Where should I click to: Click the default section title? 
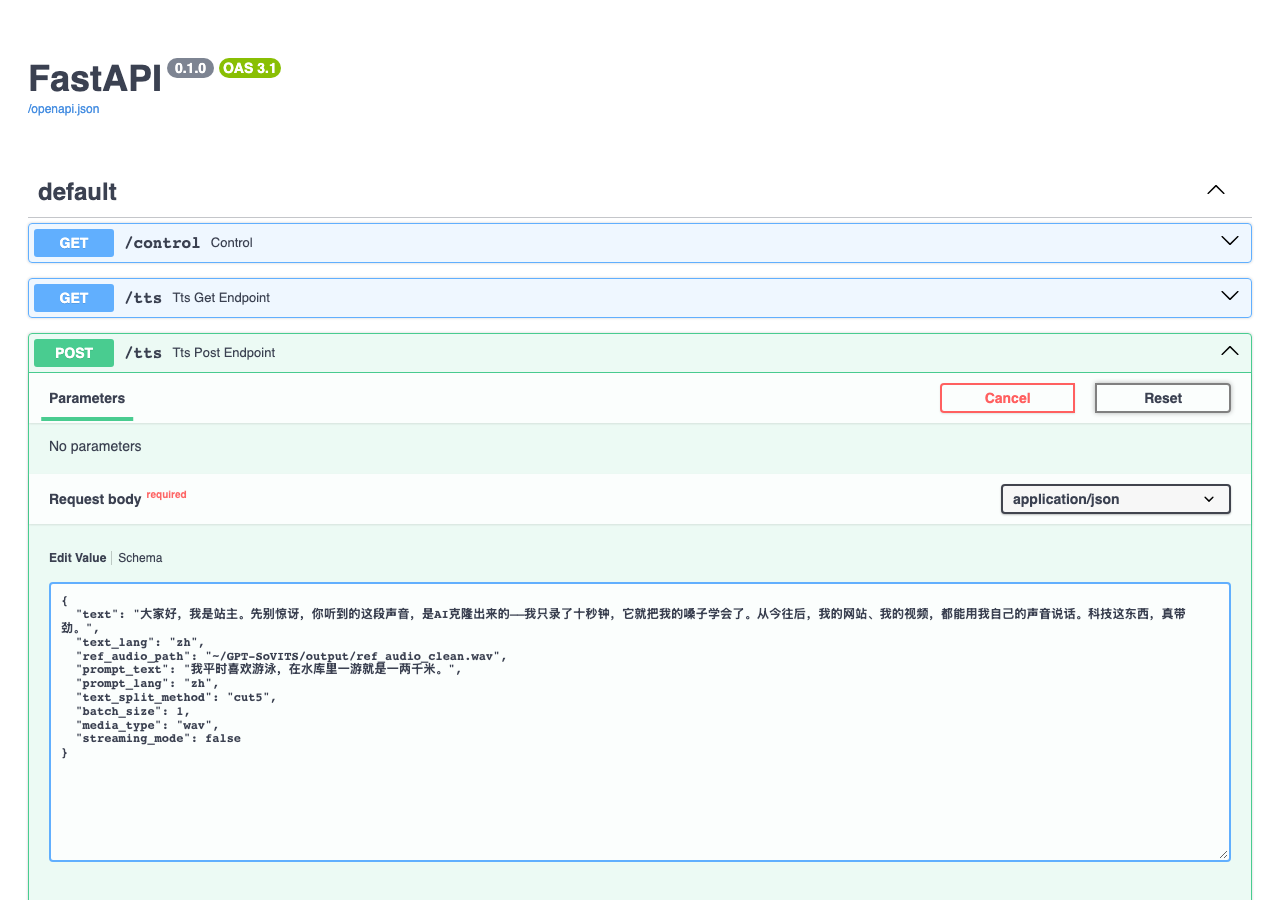pyautogui.click(x=77, y=191)
